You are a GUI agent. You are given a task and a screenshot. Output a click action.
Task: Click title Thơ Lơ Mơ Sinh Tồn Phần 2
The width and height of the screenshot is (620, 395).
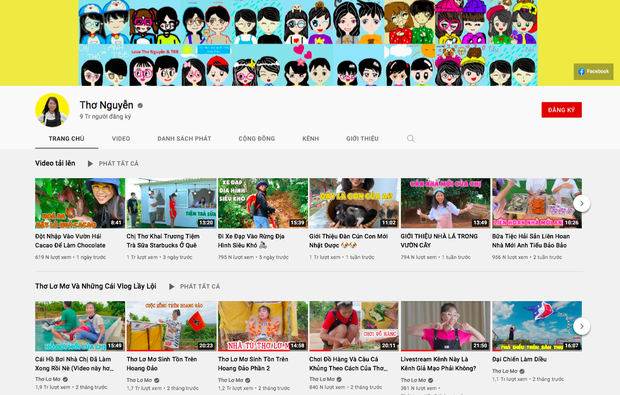(253, 364)
